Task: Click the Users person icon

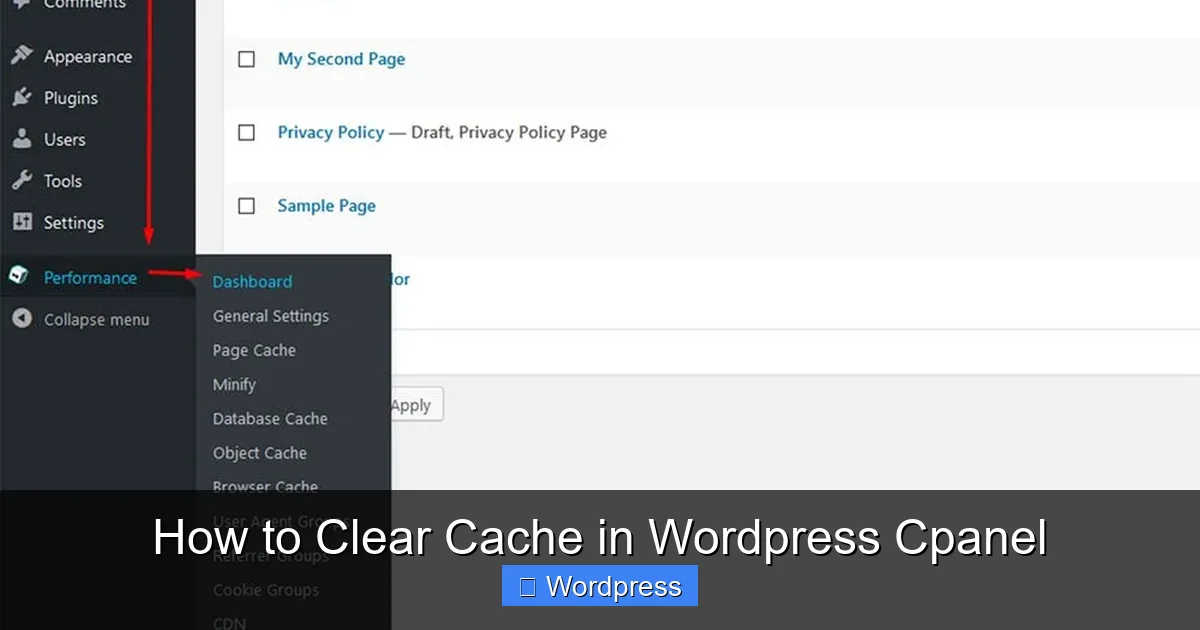Action: point(22,139)
